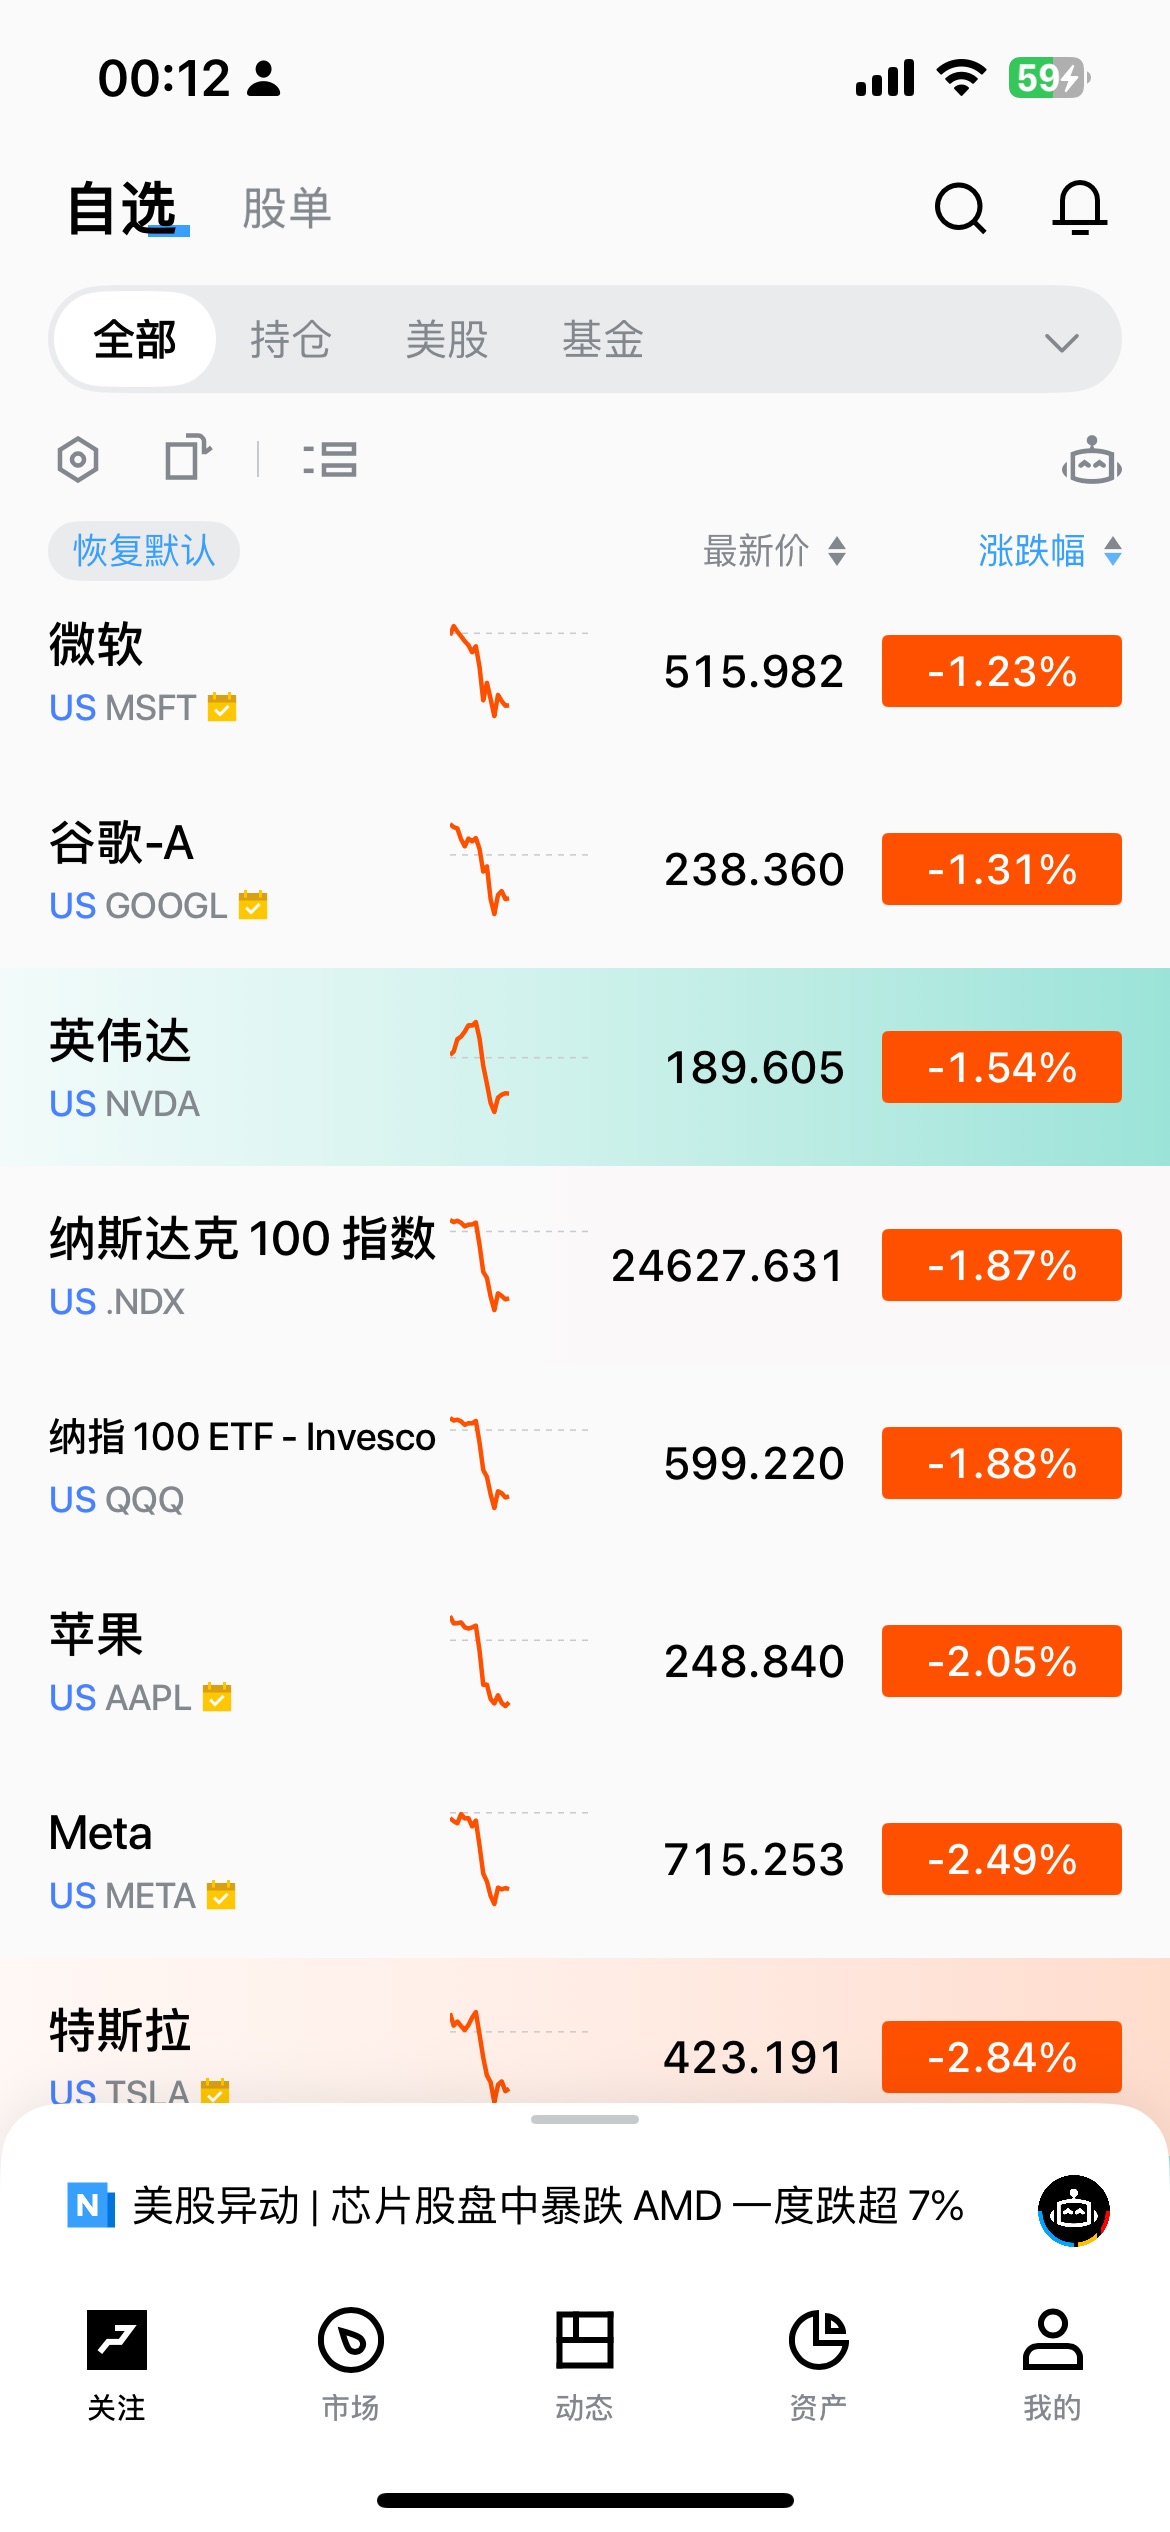The height and width of the screenshot is (2532, 1170).
Task: Tap the rotate layout icon
Action: click(187, 458)
